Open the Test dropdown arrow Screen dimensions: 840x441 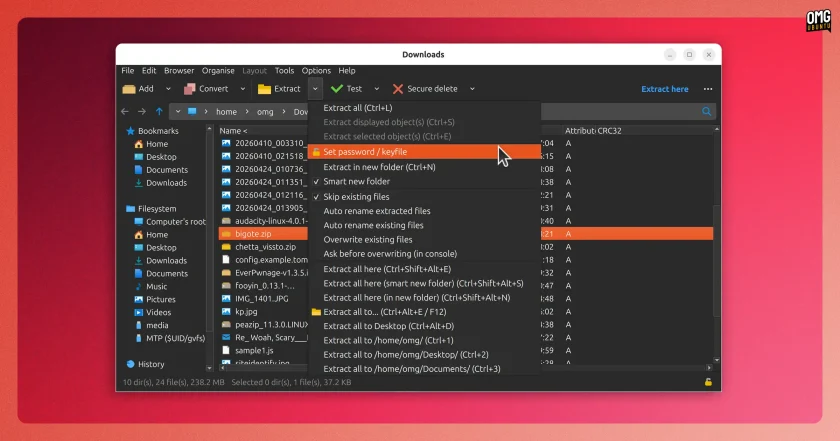coord(377,89)
